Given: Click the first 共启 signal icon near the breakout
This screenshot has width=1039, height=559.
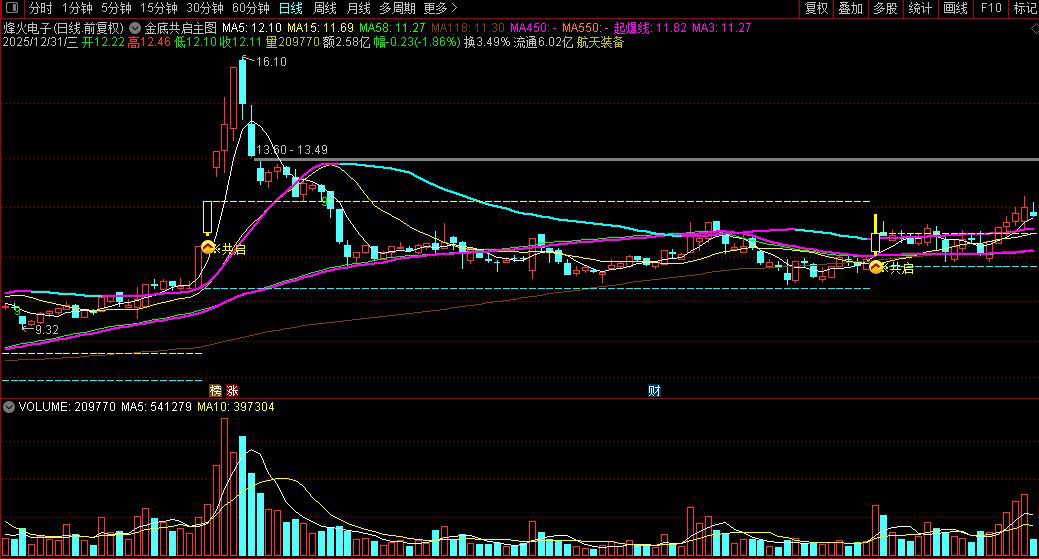Looking at the screenshot, I should point(208,248).
